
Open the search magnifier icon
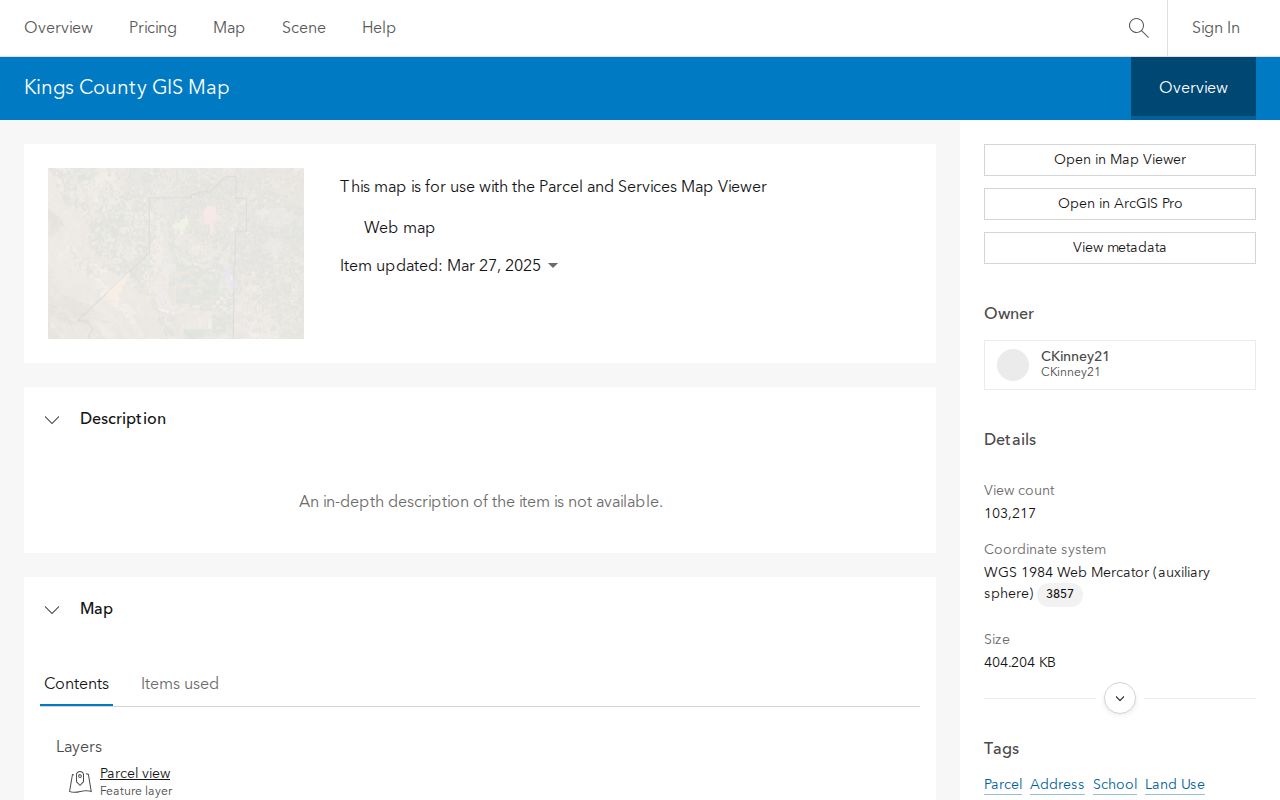[1138, 28]
